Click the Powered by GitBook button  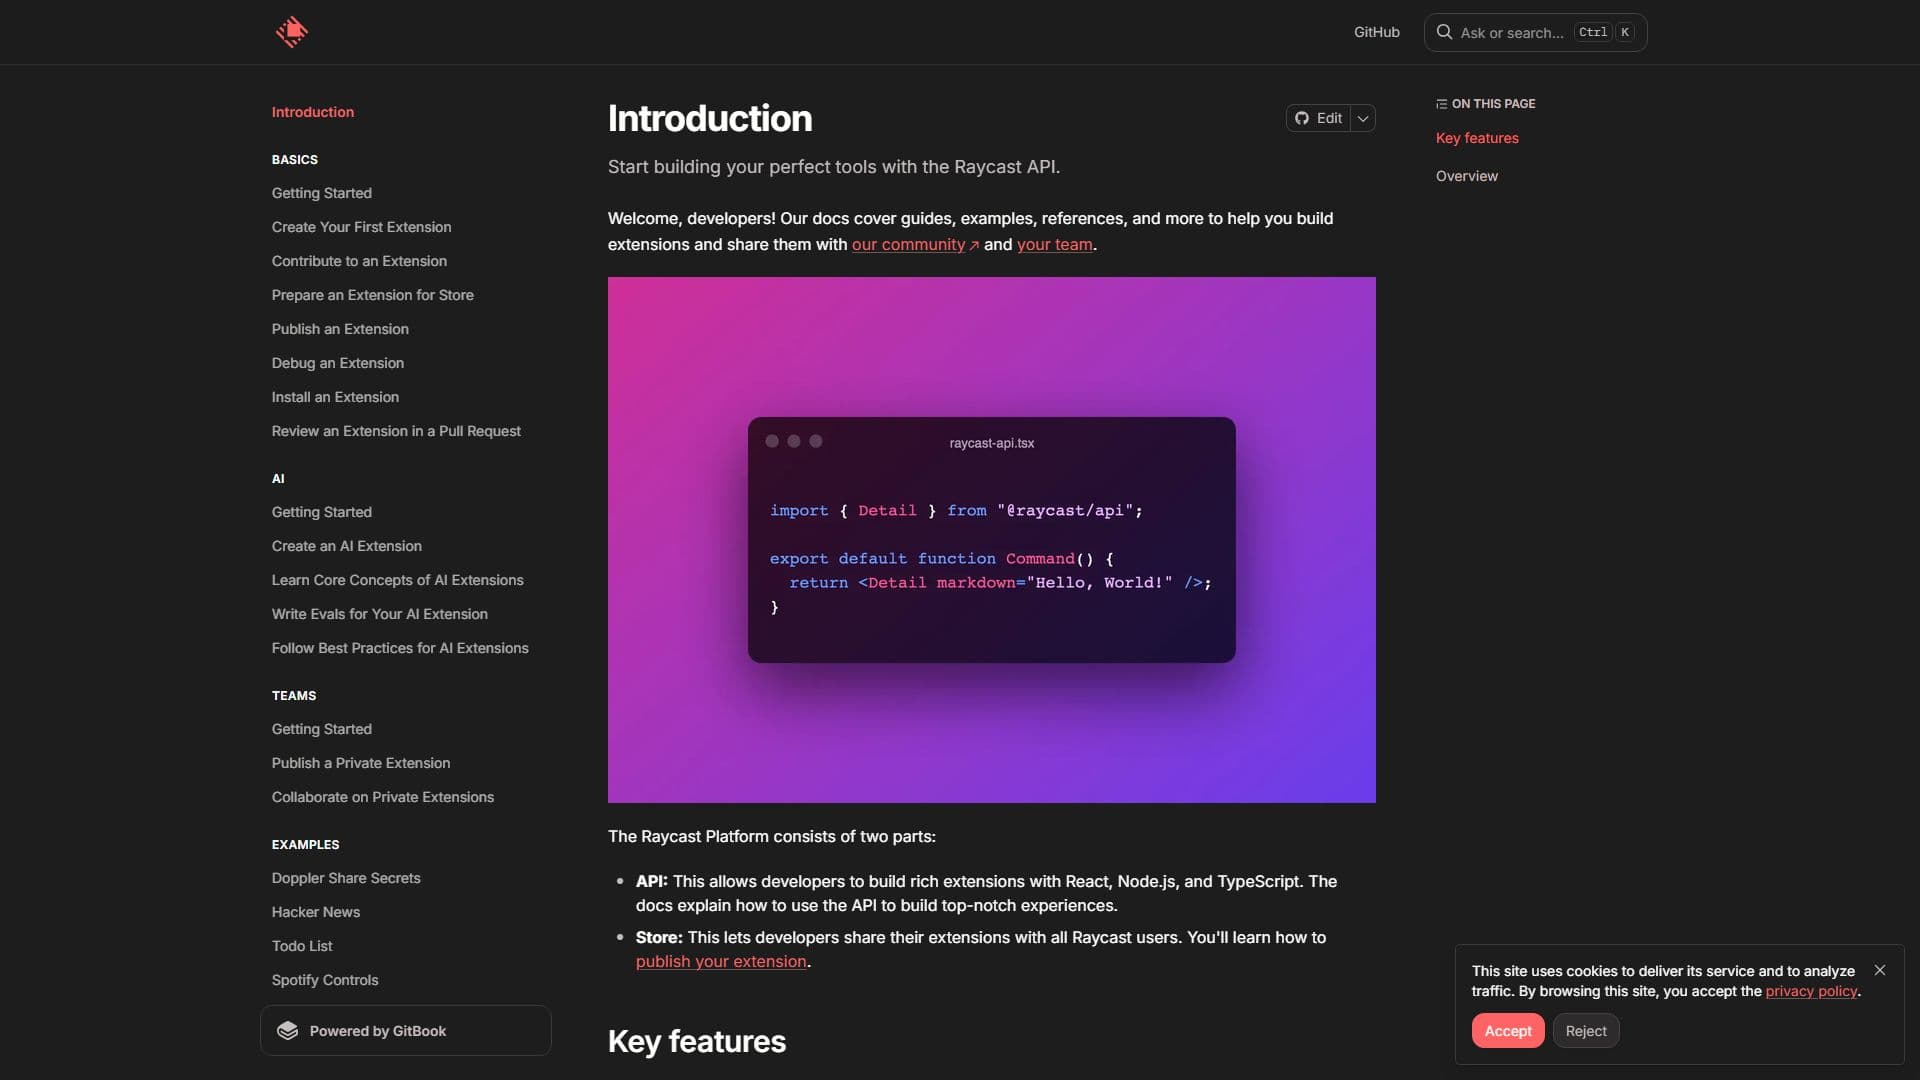click(406, 1031)
